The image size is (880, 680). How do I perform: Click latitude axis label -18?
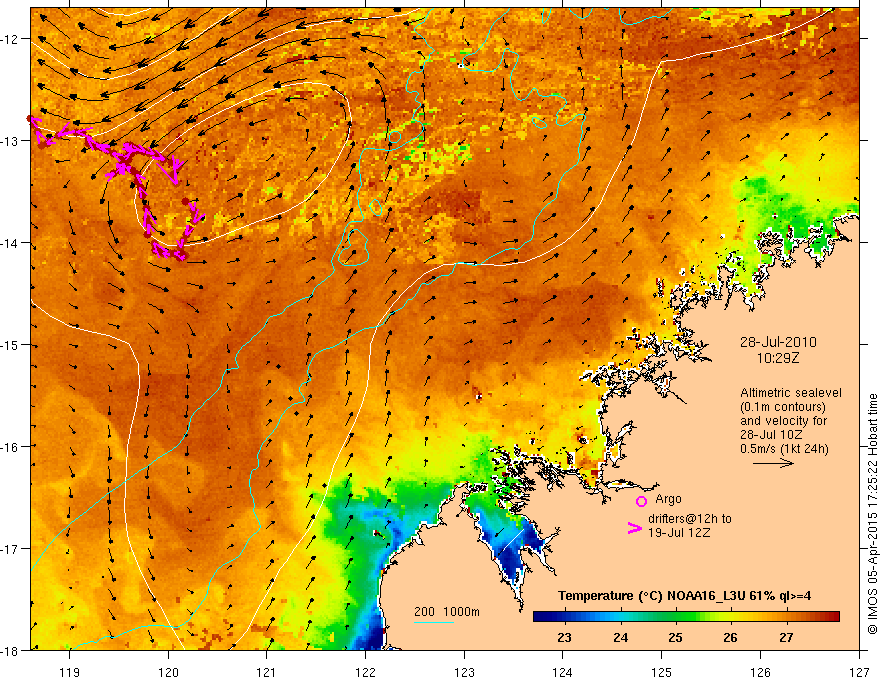click(x=11, y=650)
